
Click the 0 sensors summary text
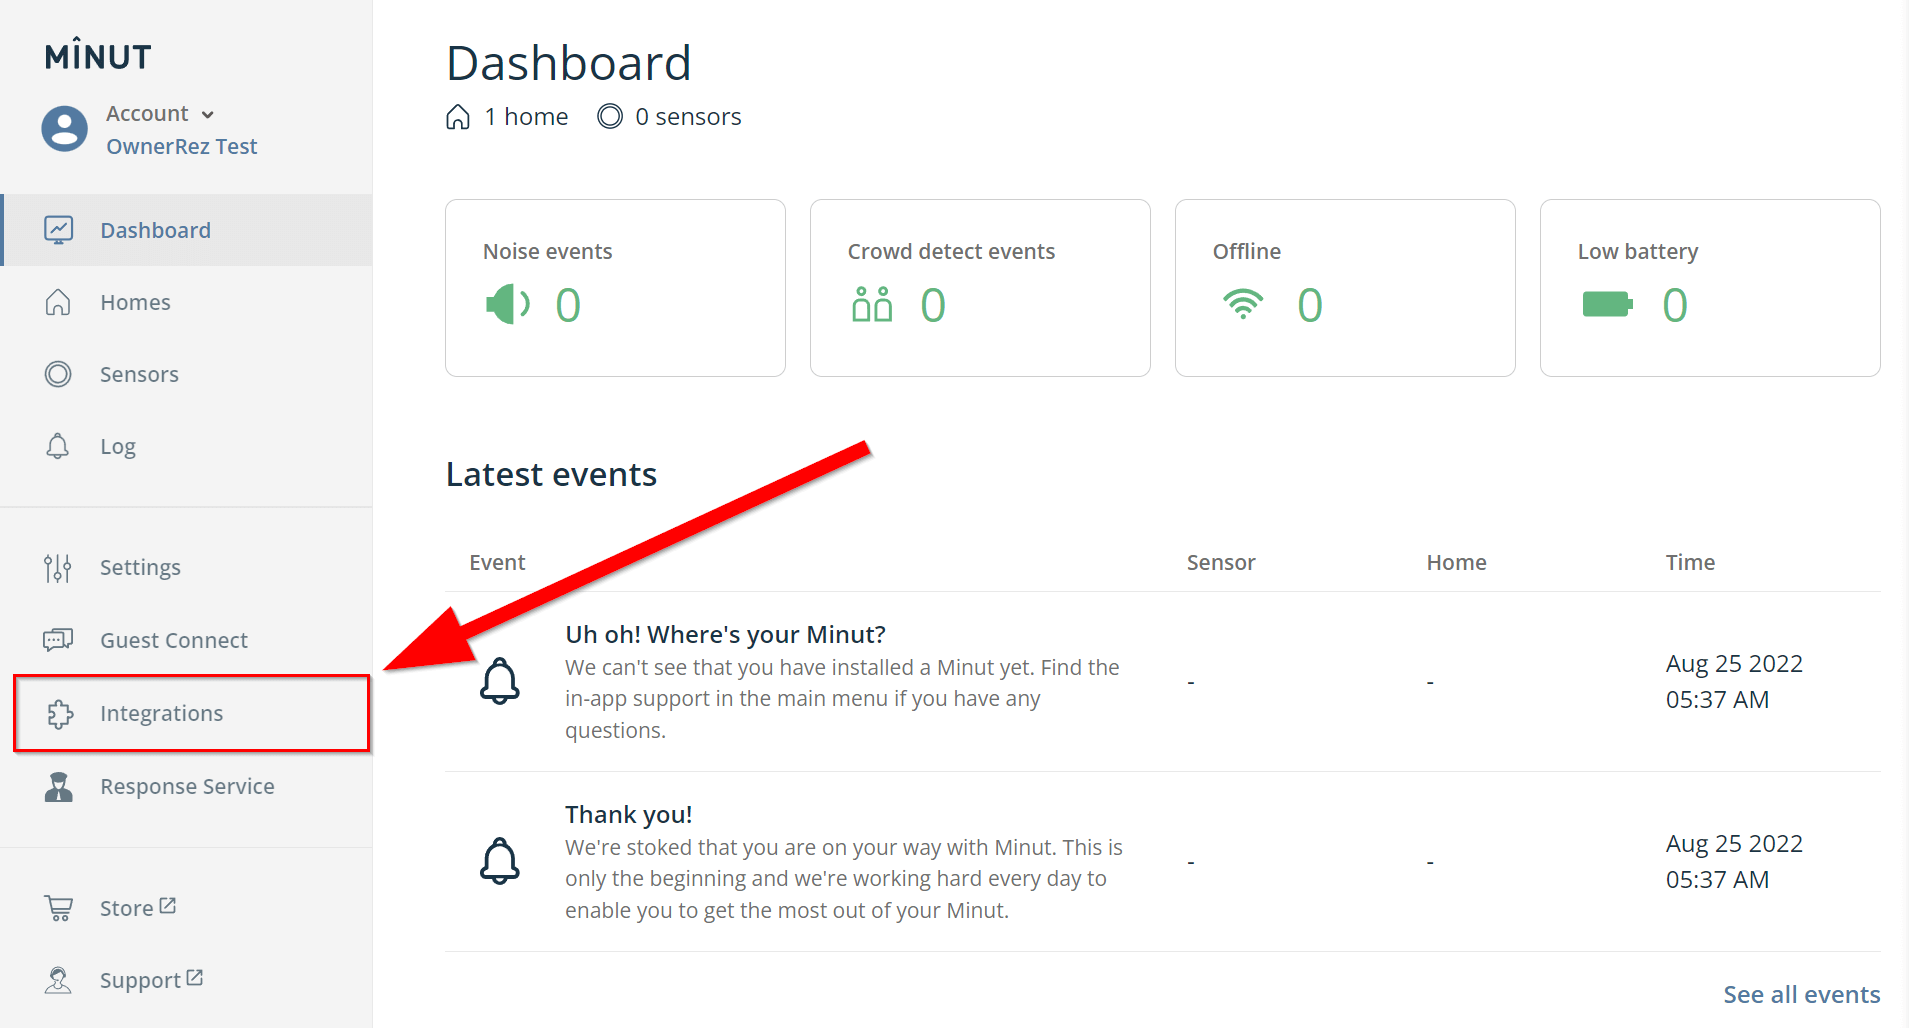pos(688,117)
